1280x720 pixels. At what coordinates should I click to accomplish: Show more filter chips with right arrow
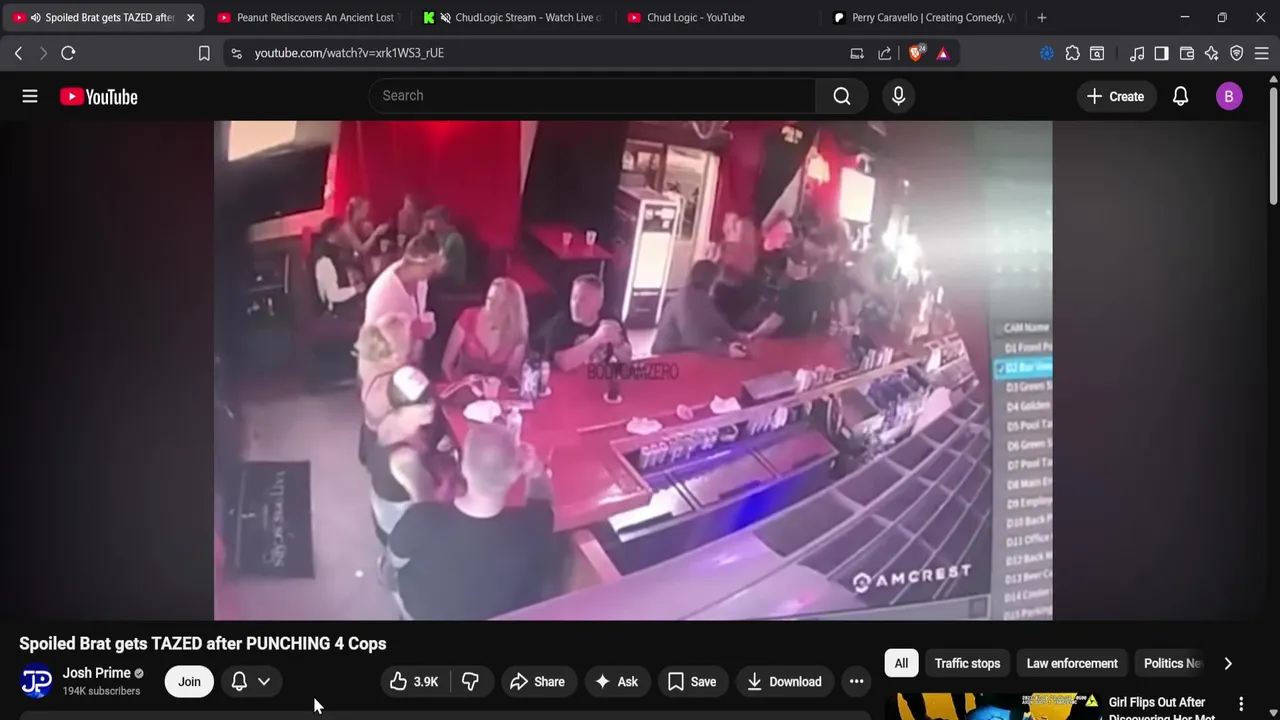click(x=1228, y=663)
